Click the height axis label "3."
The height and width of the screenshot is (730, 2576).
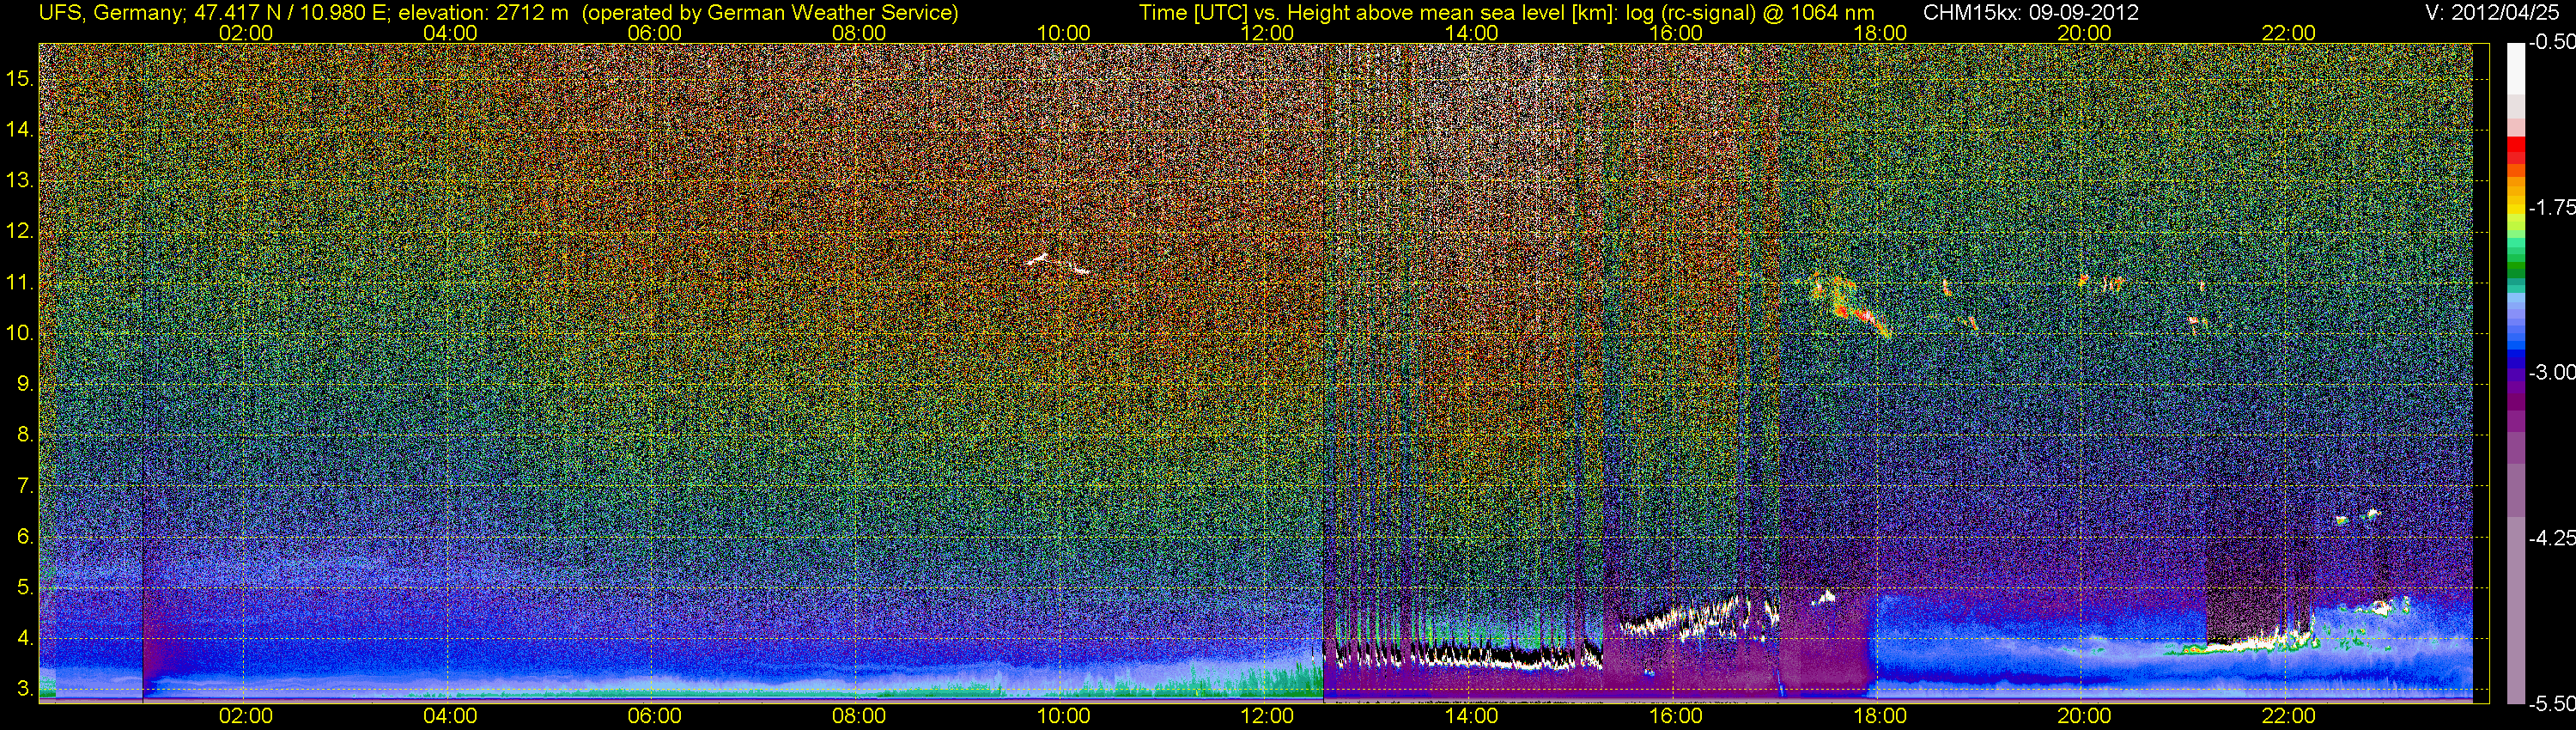pyautogui.click(x=25, y=690)
